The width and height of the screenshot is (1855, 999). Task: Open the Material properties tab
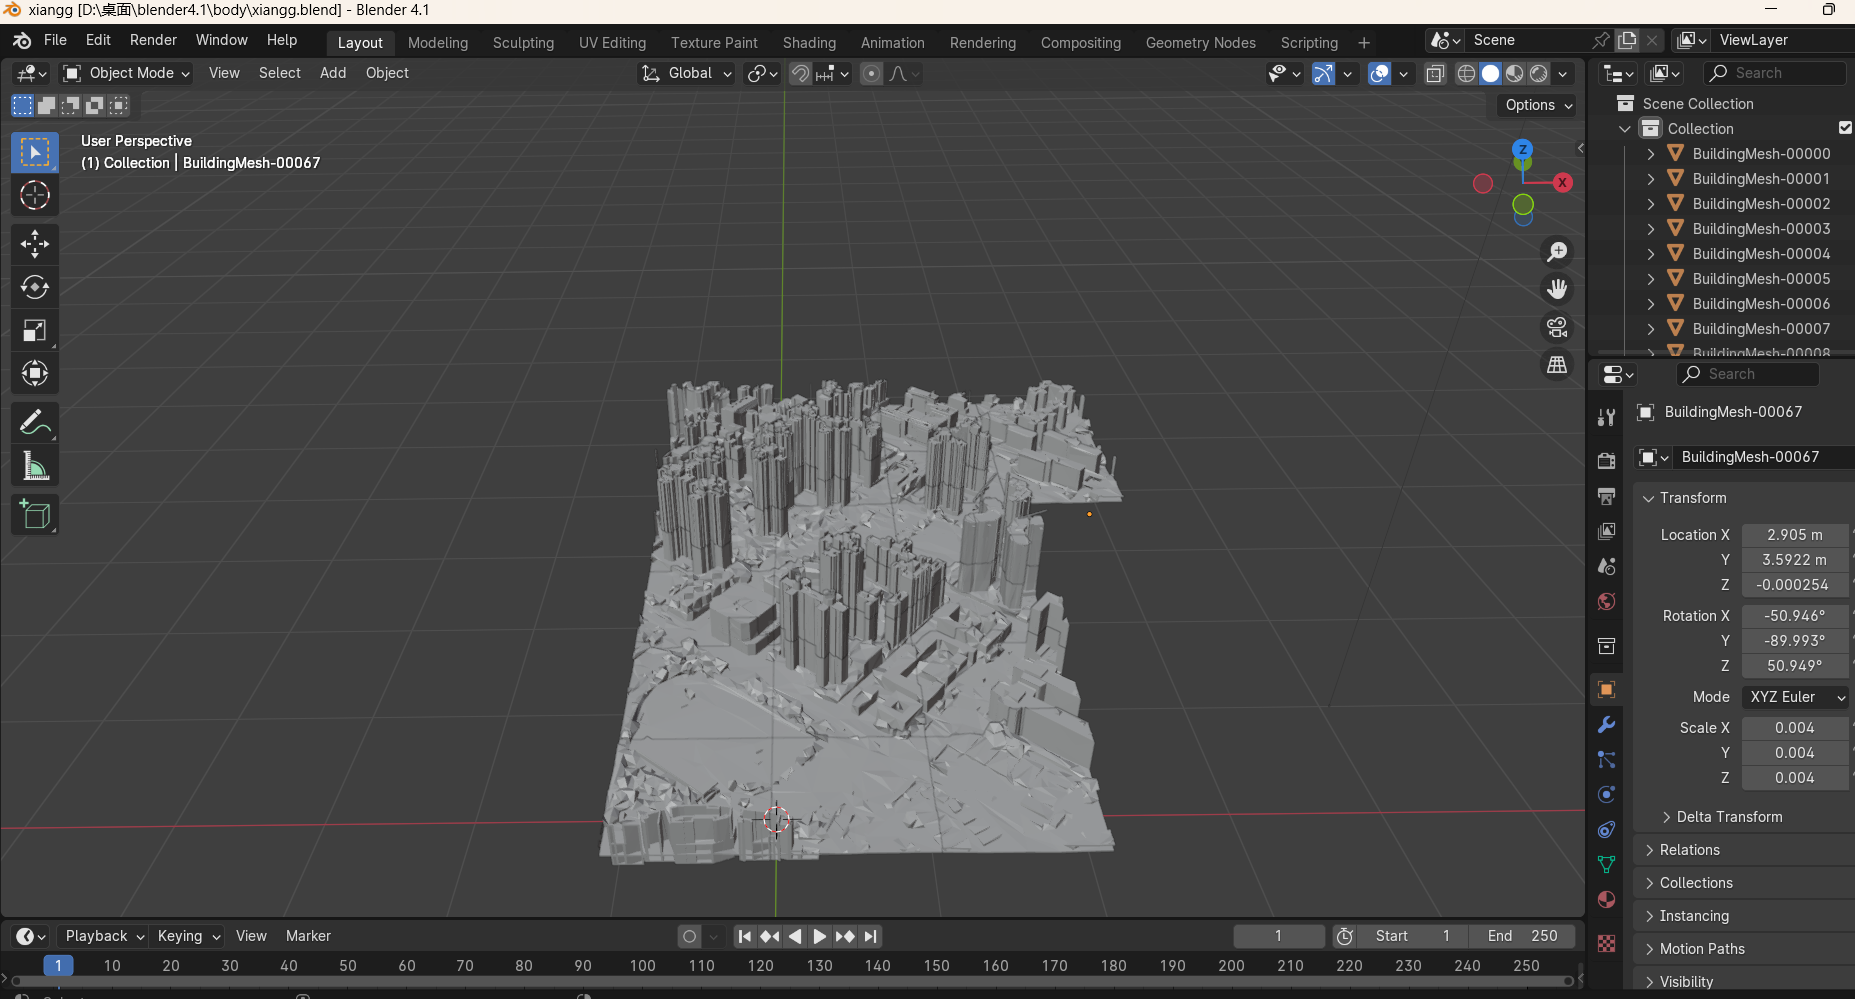(1607, 900)
